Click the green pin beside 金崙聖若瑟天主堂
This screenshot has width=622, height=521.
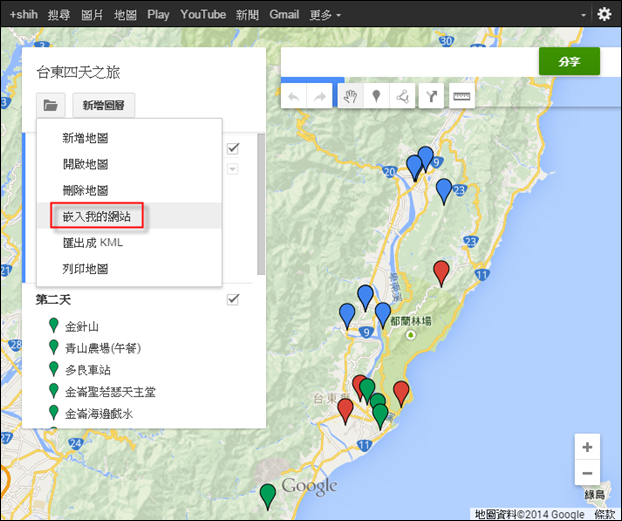pos(54,390)
